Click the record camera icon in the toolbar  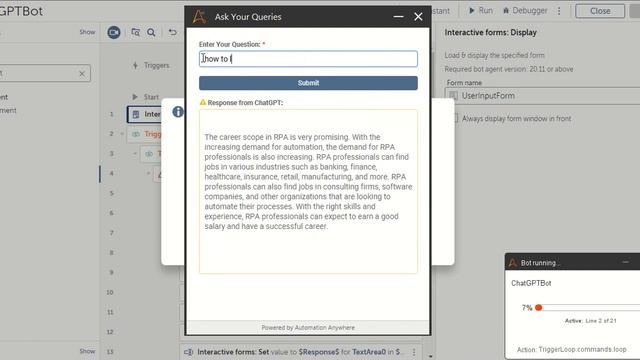pos(114,32)
